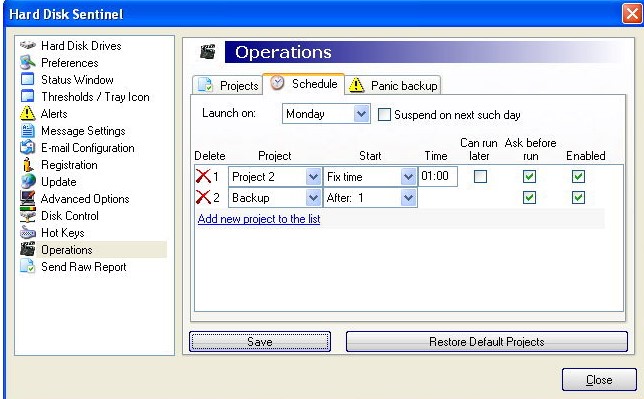The height and width of the screenshot is (399, 644).
Task: Open Preferences via its sidebar icon
Action: pyautogui.click(x=28, y=62)
